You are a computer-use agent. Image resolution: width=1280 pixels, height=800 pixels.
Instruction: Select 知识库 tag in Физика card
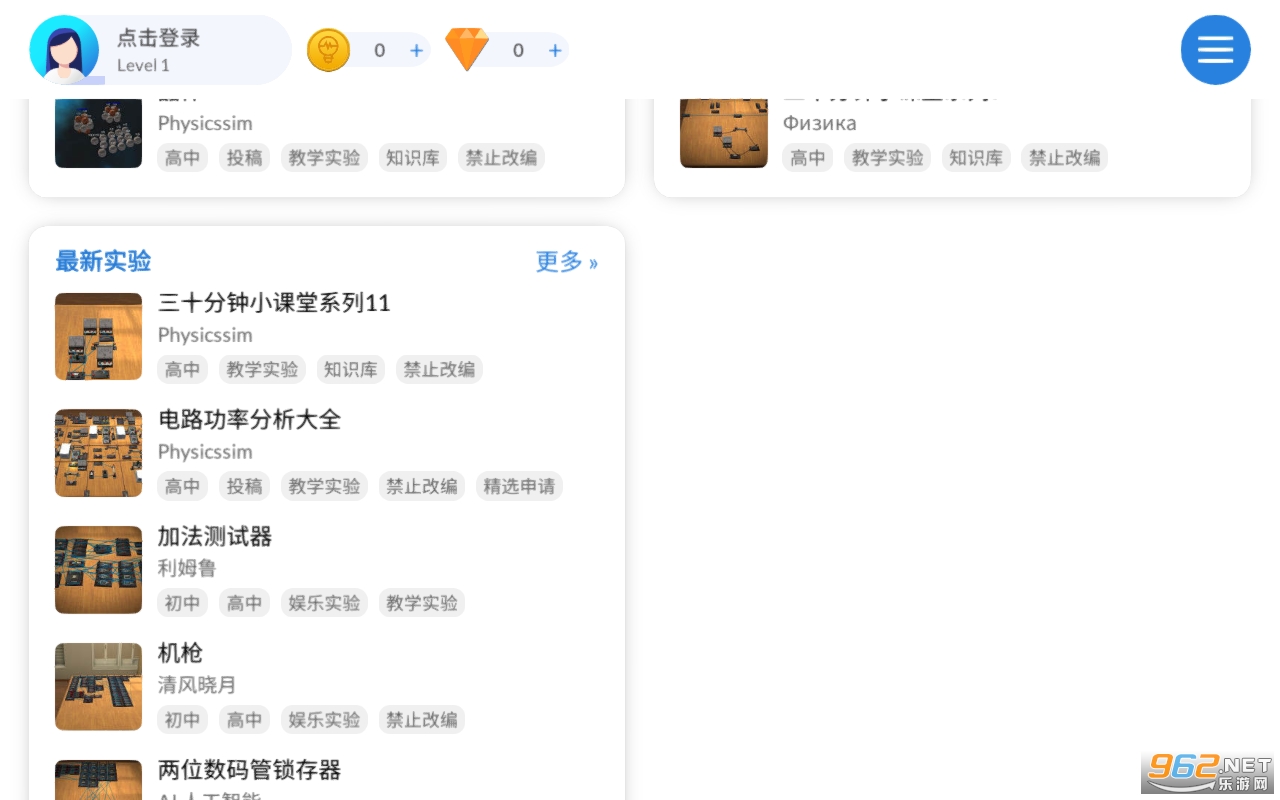pos(976,158)
